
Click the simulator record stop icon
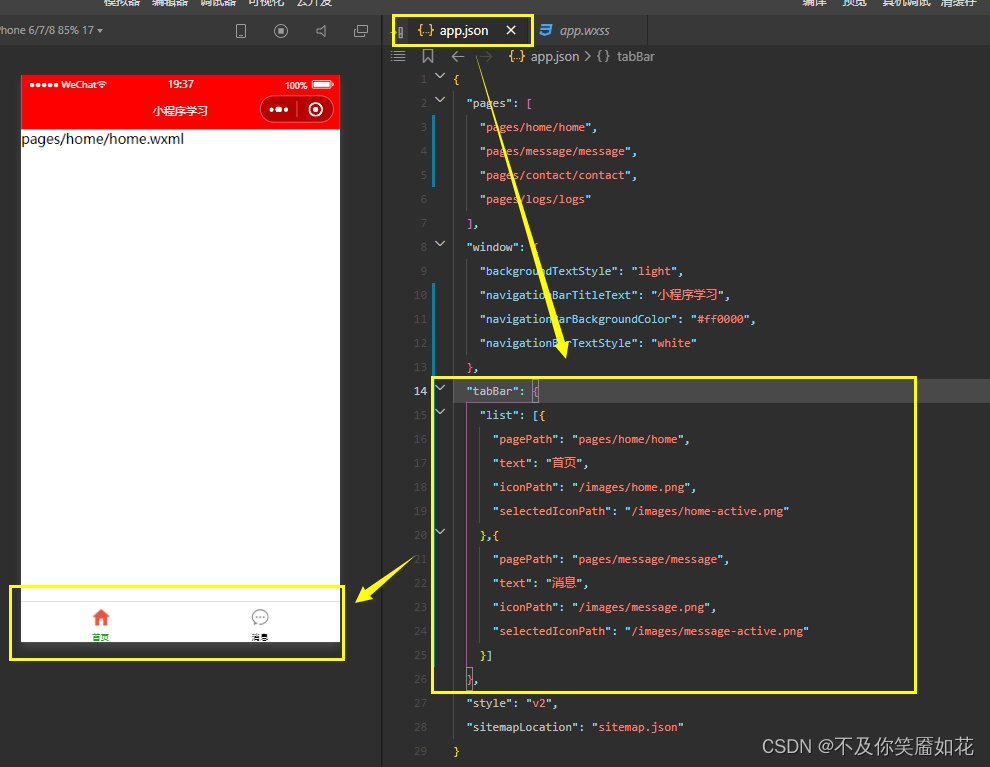[281, 31]
